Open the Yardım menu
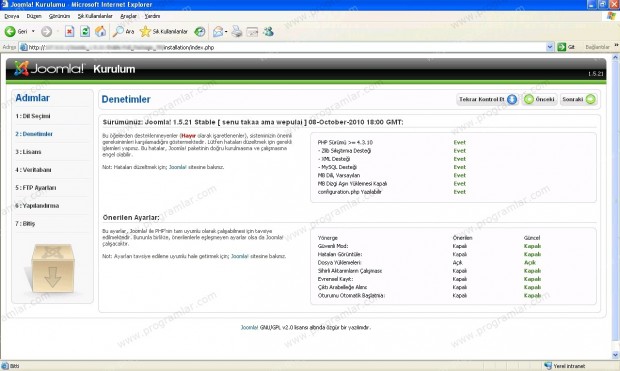 pos(152,16)
